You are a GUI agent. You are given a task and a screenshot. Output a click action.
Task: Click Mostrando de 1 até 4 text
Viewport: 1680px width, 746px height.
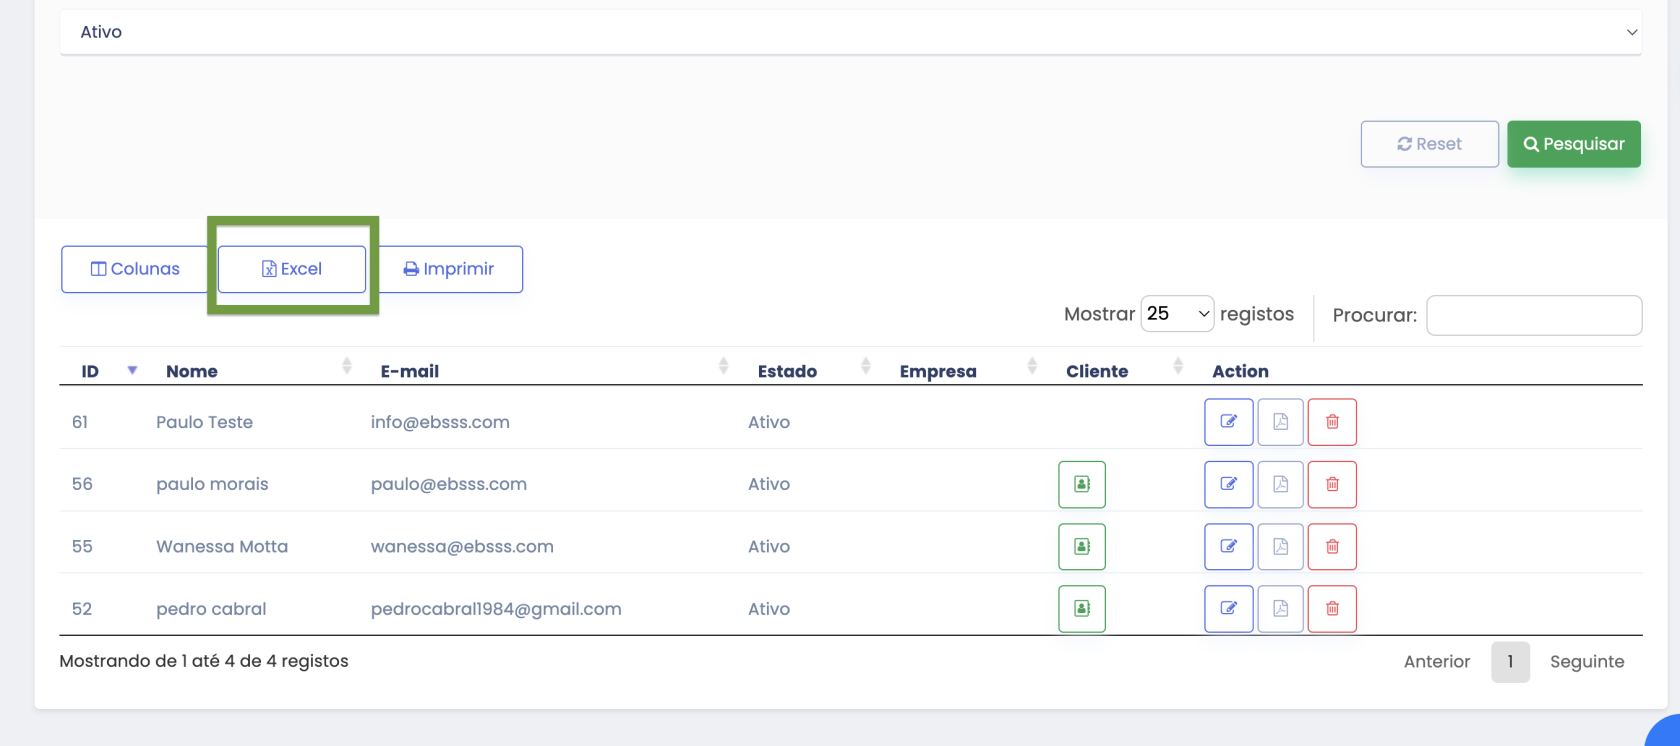[x=204, y=661]
